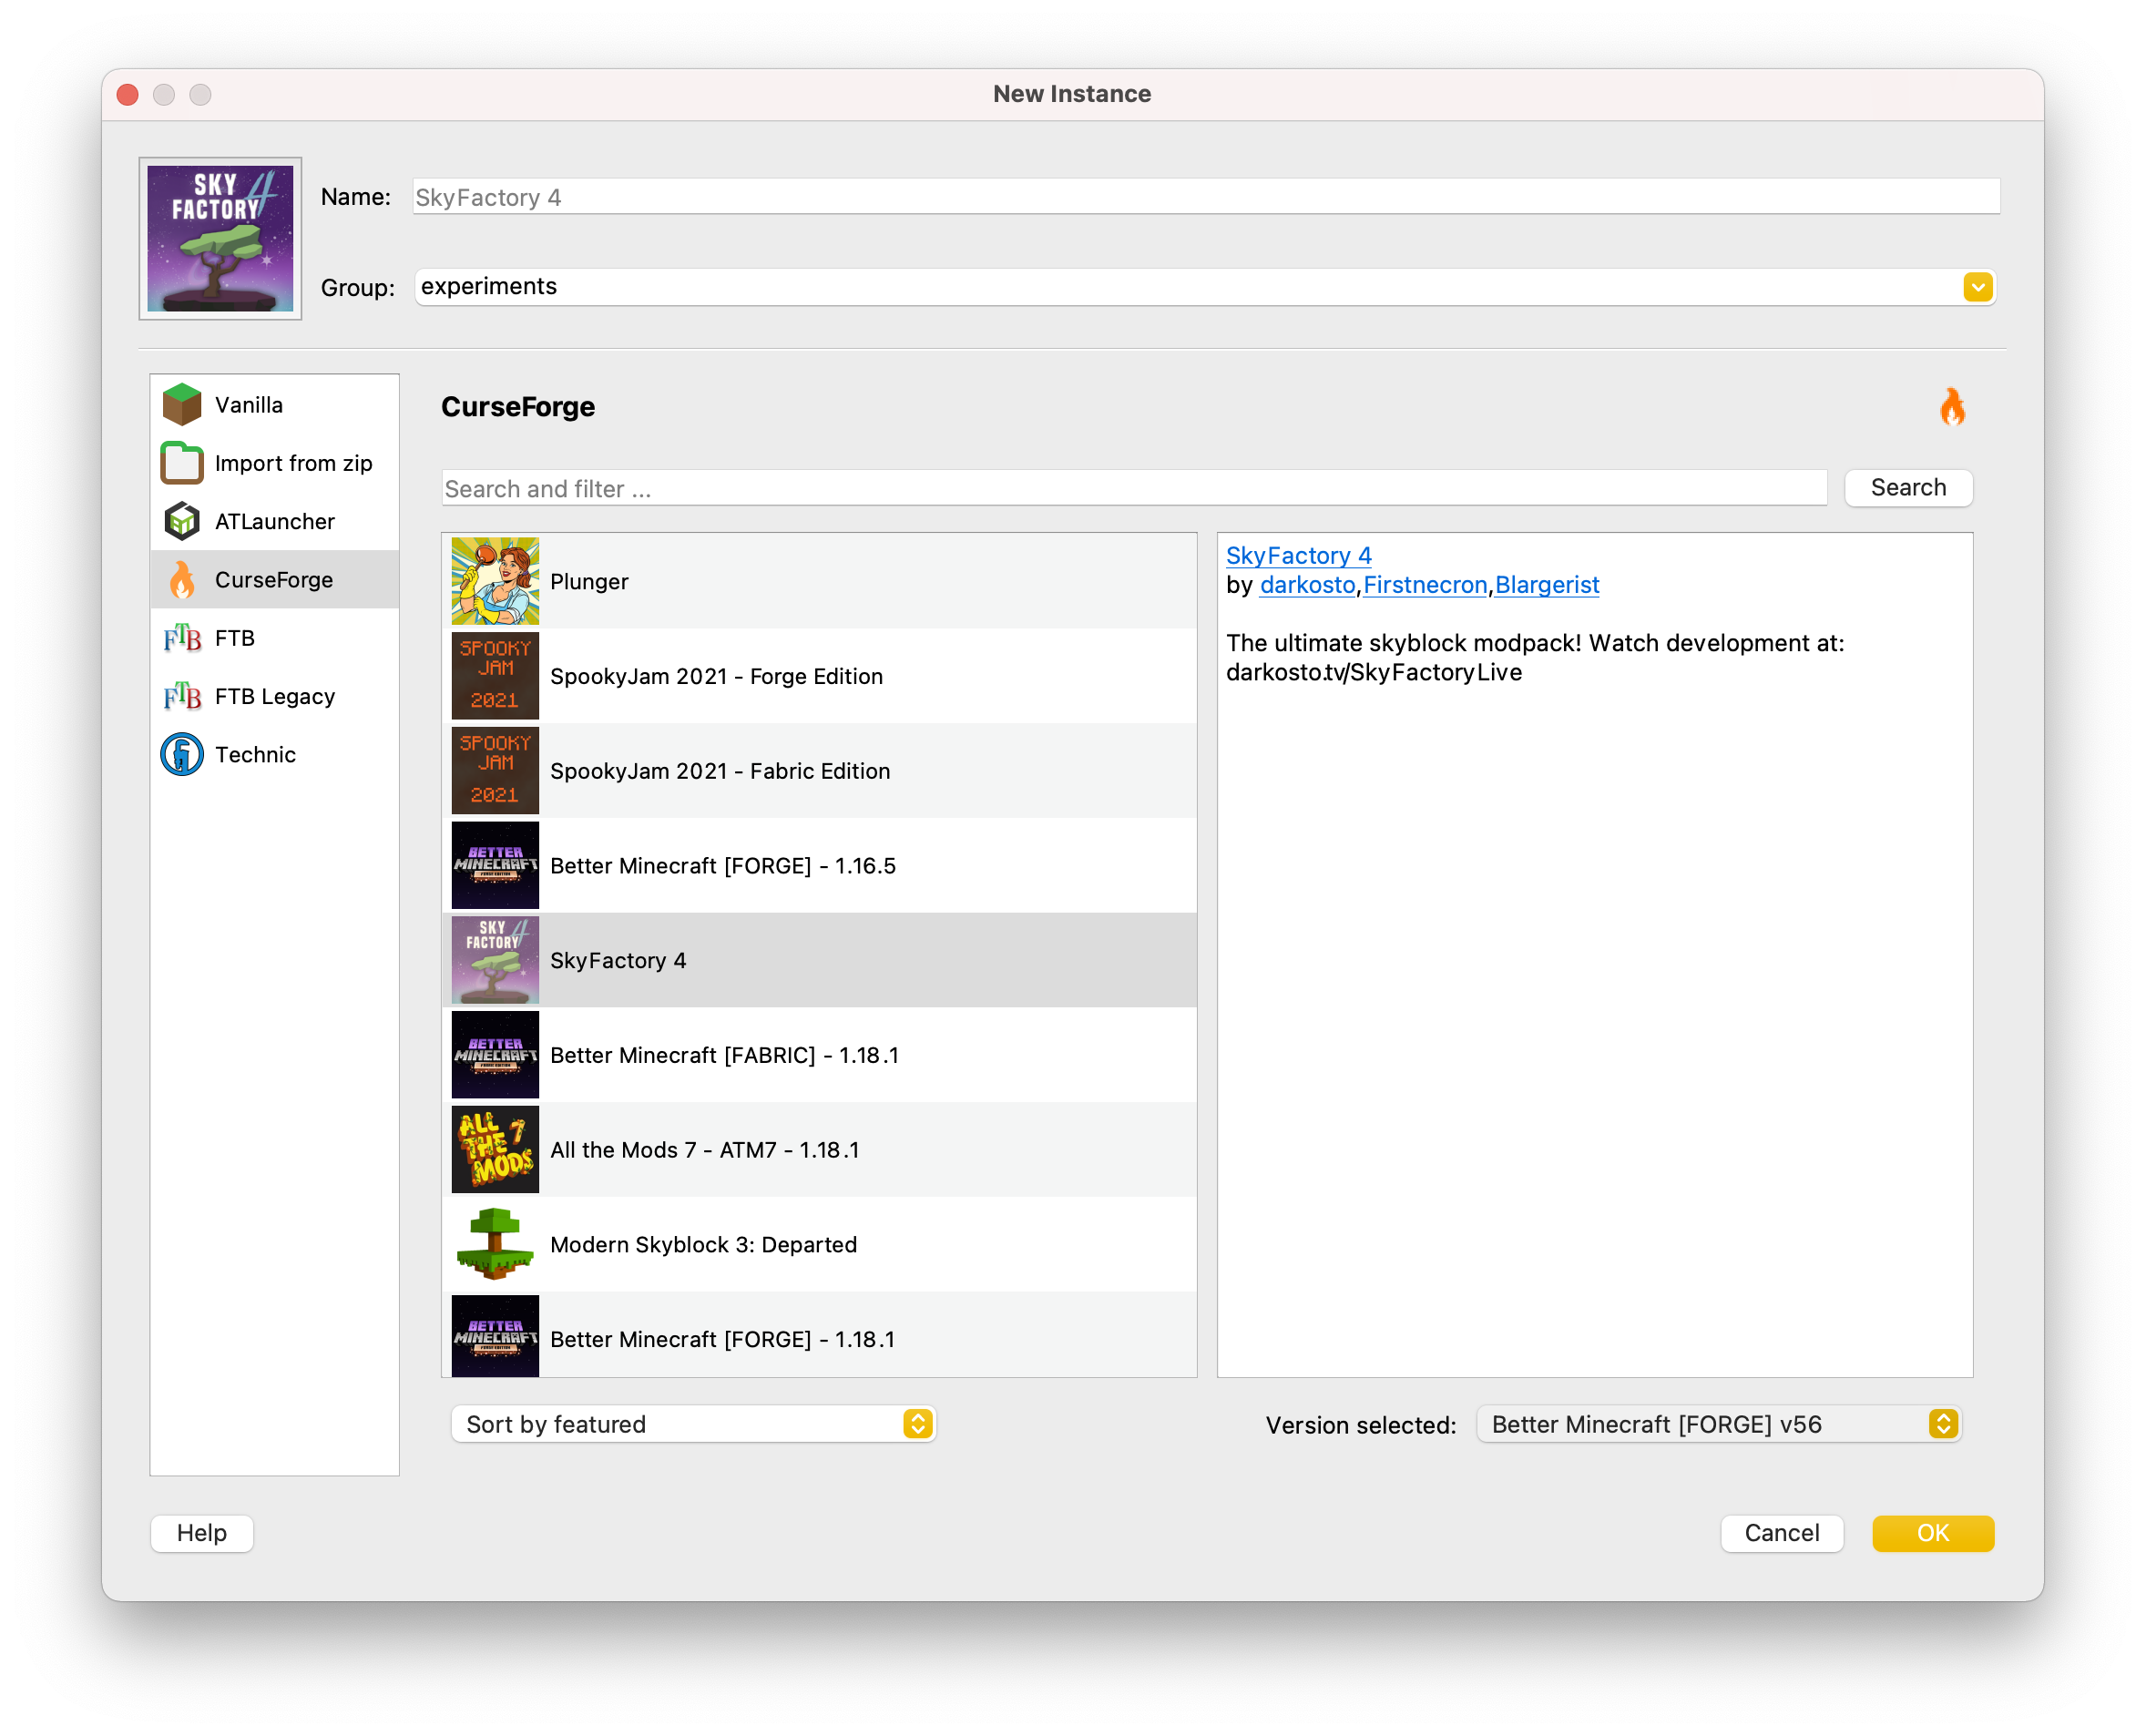Click the flame icon above the search button
The width and height of the screenshot is (2146, 1736).
1952,408
